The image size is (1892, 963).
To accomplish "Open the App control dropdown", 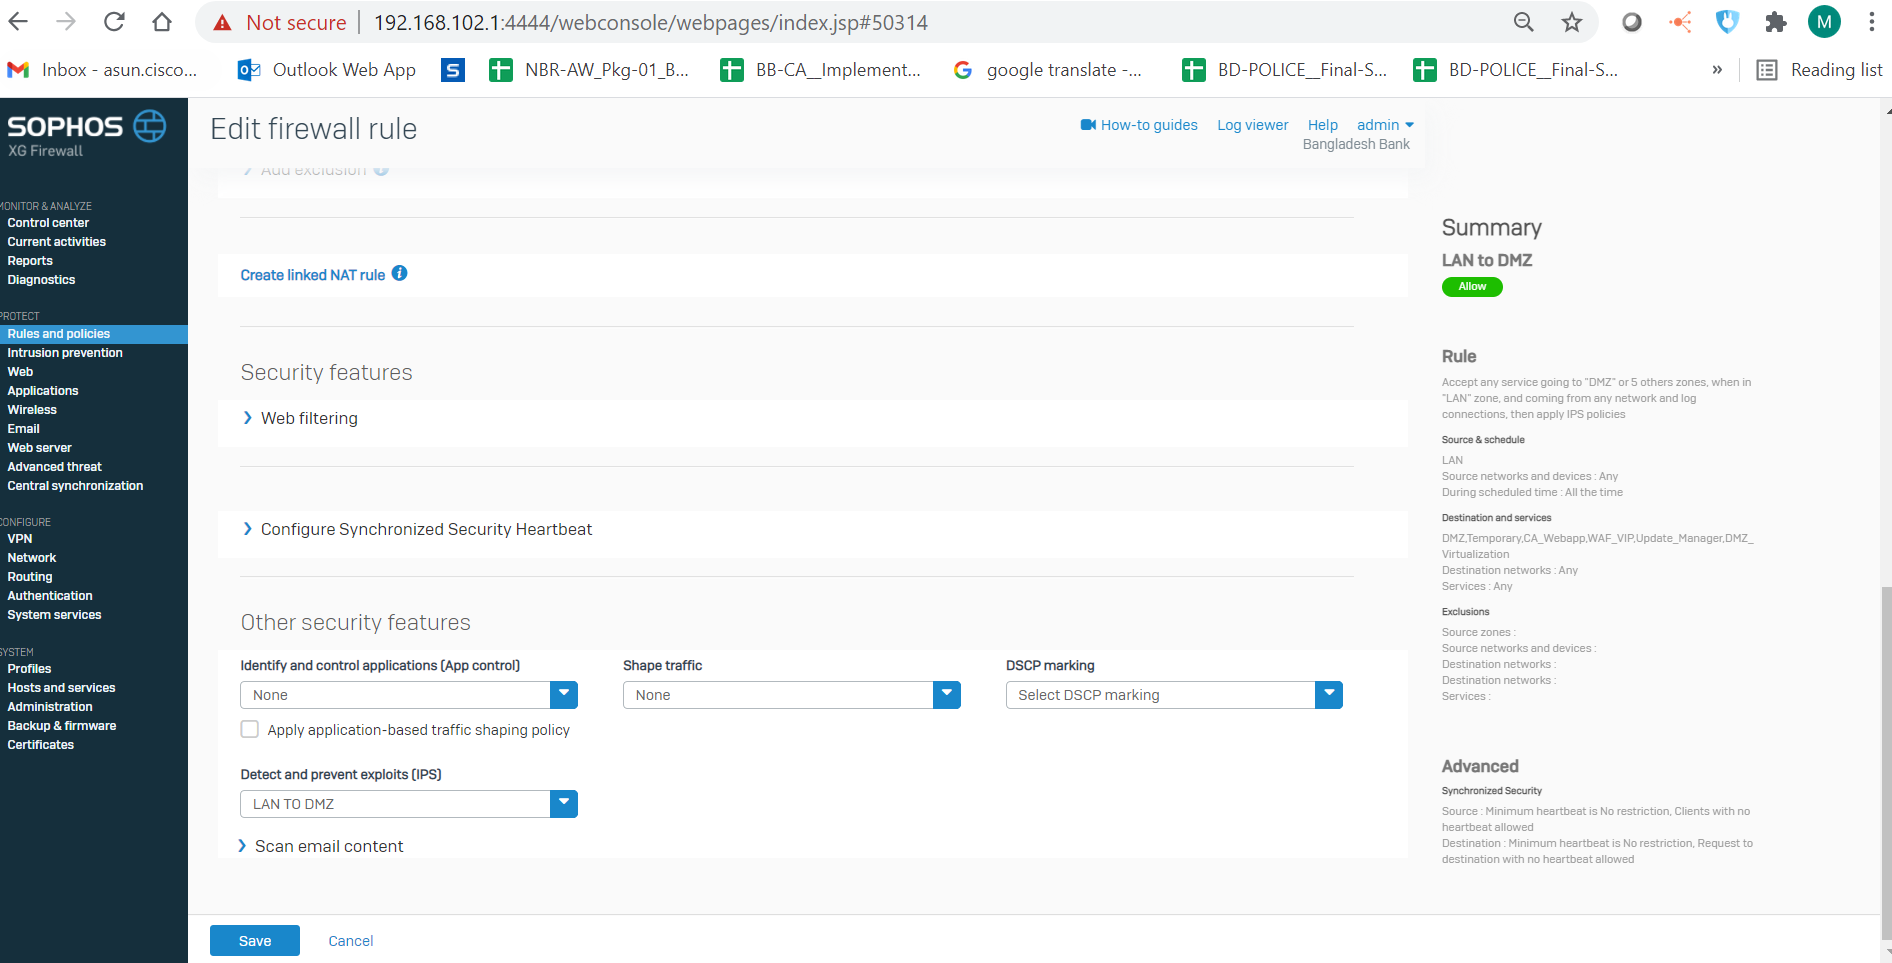I will click(409, 695).
